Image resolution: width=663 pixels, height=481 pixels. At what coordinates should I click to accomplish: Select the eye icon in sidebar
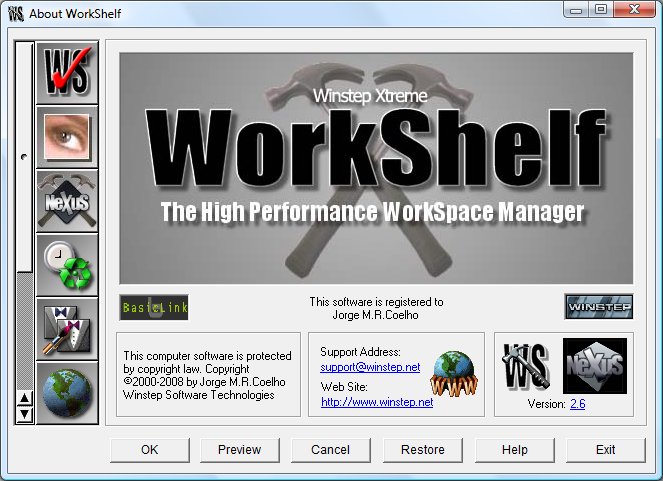[x=67, y=135]
